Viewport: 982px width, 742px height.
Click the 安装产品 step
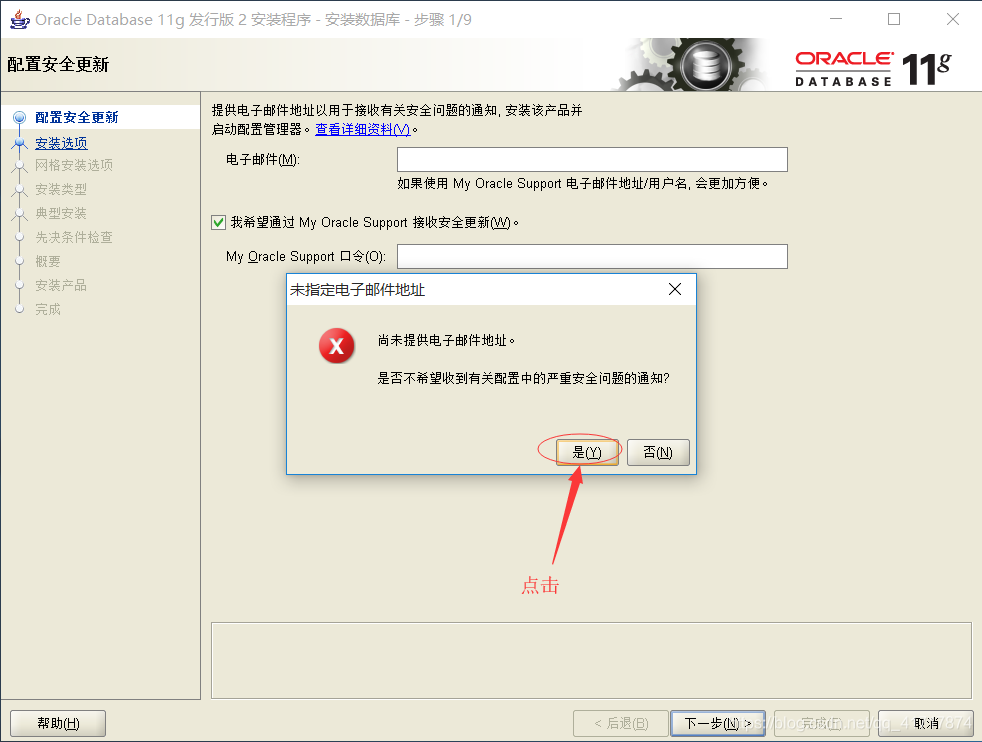61,286
